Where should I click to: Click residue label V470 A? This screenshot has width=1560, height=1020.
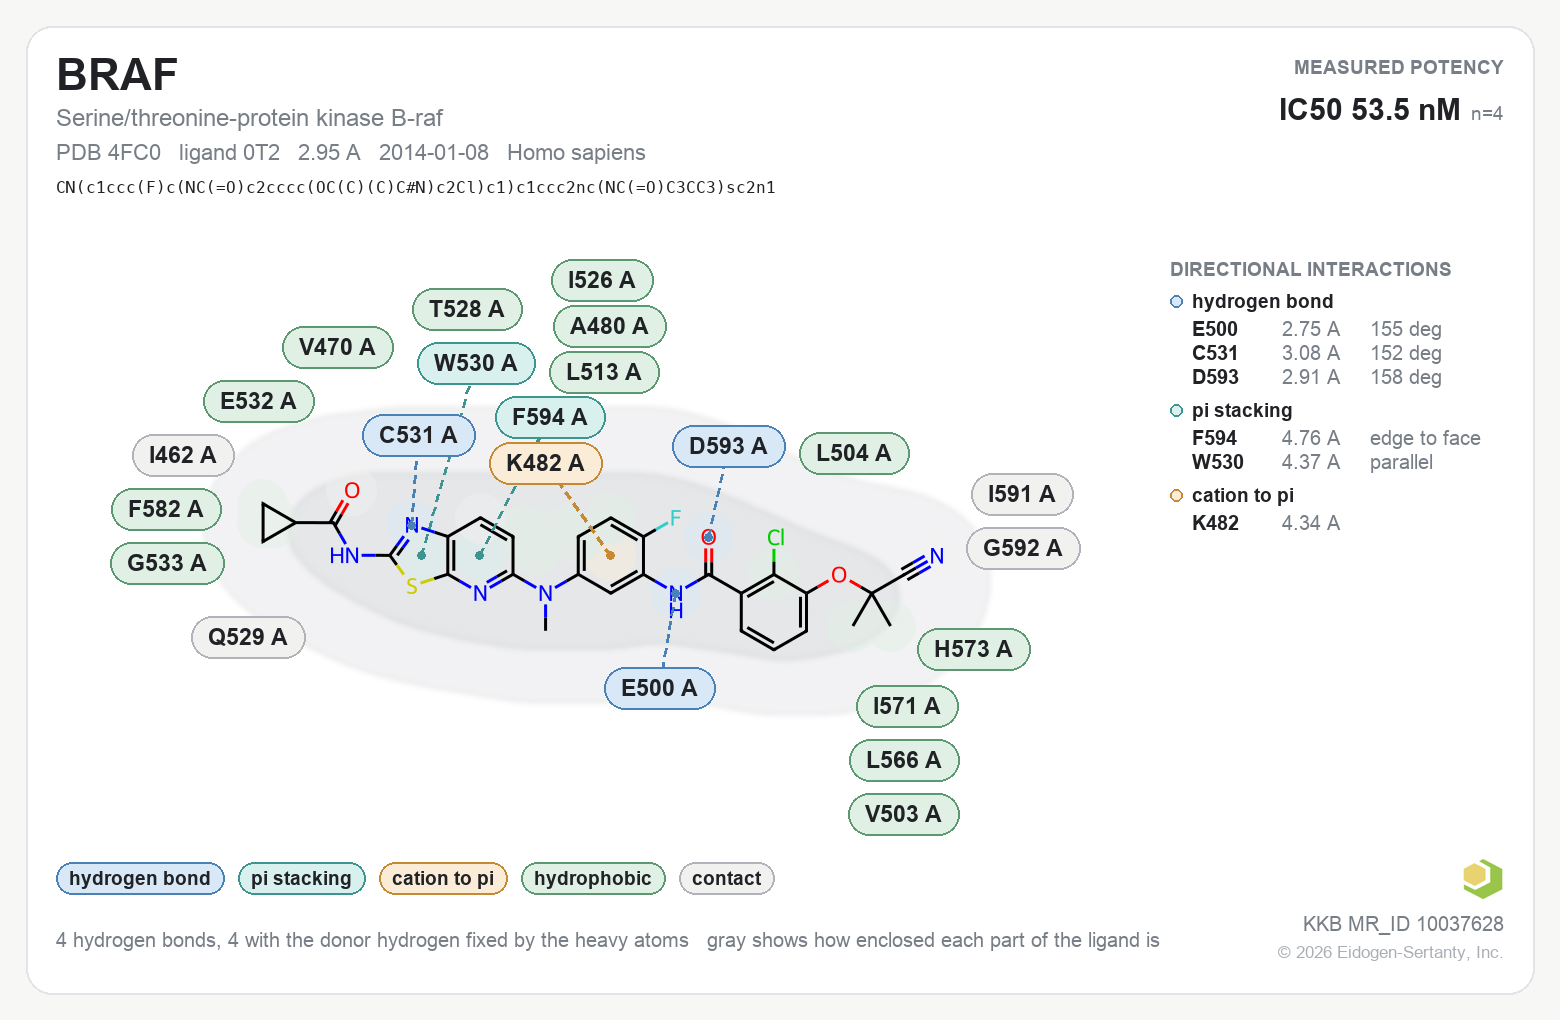[x=337, y=347]
